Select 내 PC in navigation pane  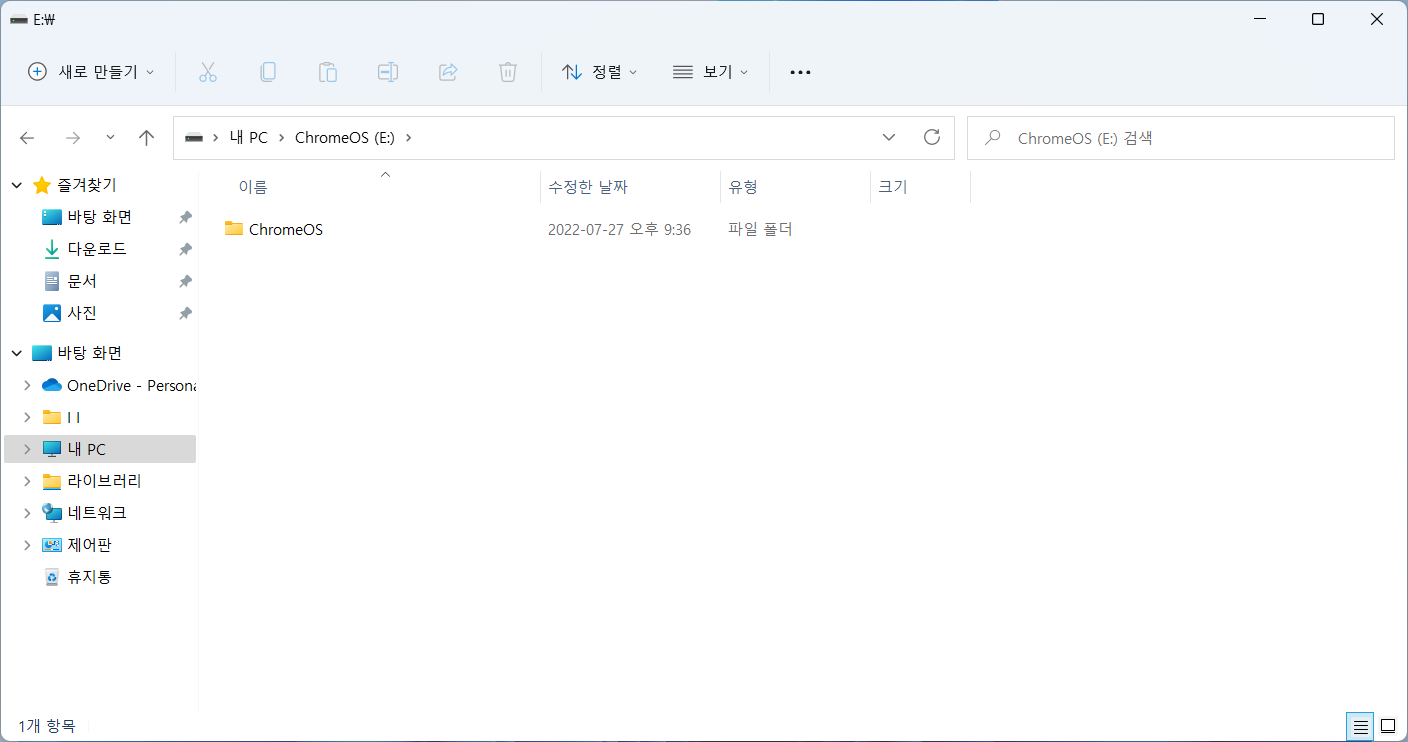click(x=87, y=449)
